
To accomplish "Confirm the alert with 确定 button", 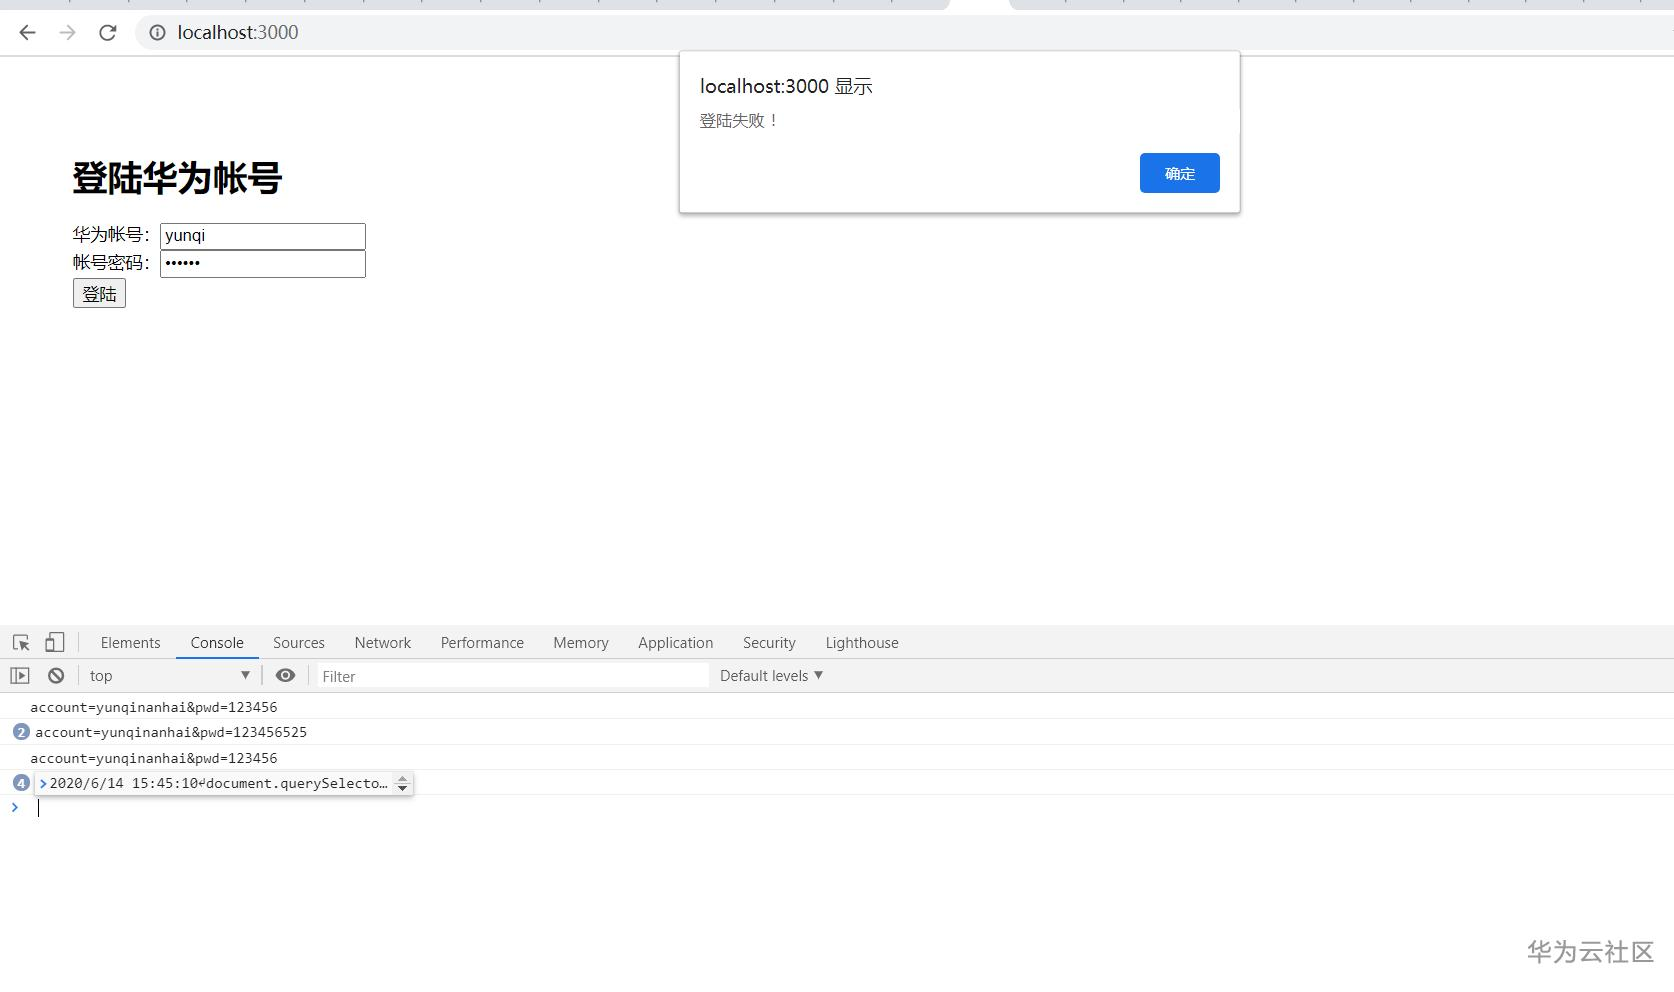I will tap(1180, 173).
